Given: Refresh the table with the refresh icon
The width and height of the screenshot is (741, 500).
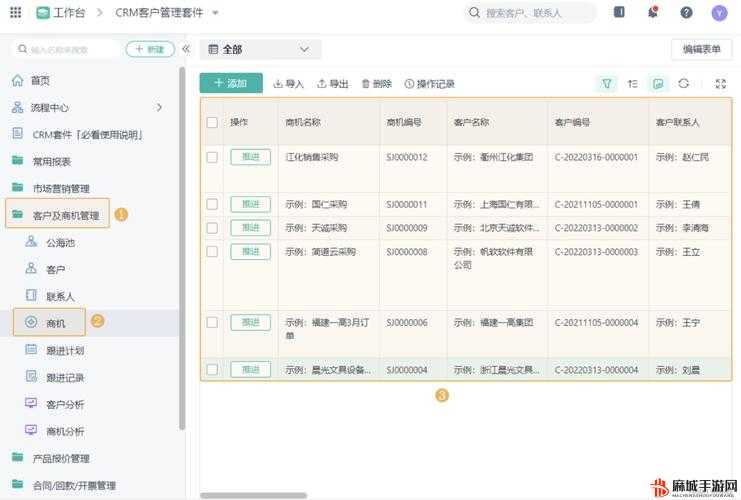Looking at the screenshot, I should coord(683,84).
